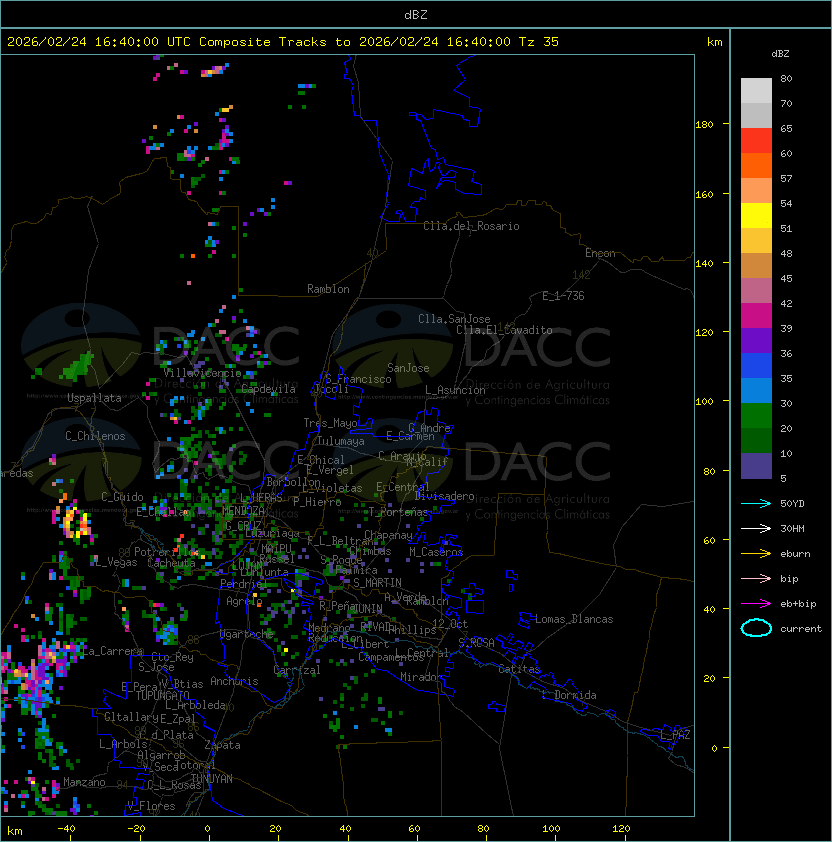Click the 'Carrizal' map label

(x=297, y=670)
